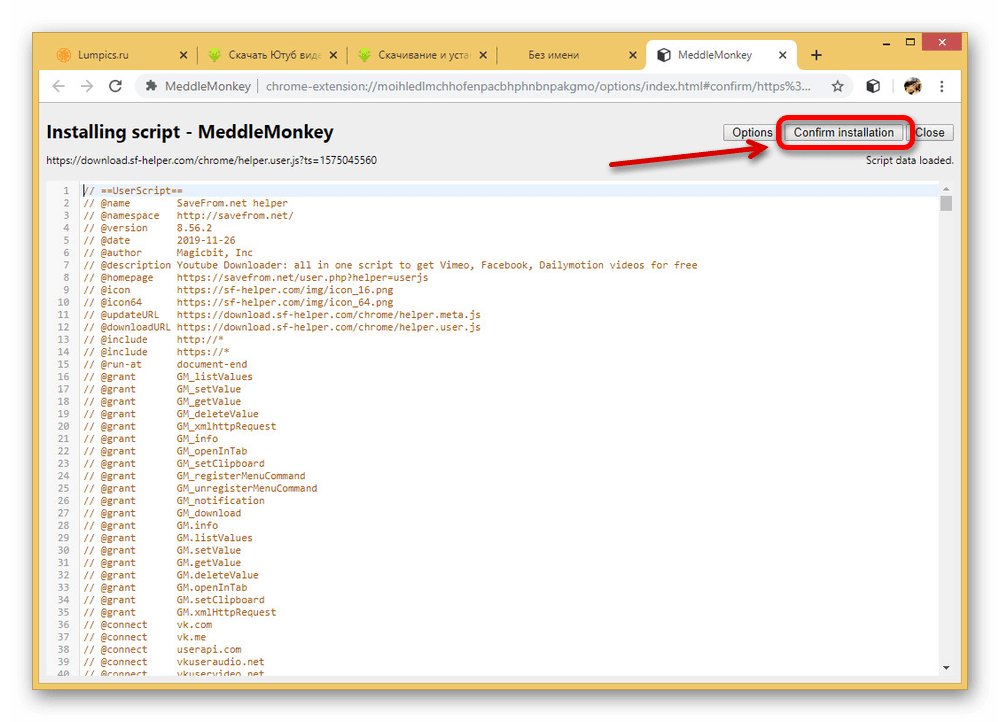Click the icon_64.png URL line
The image size is (1000, 722).
[x=285, y=302]
